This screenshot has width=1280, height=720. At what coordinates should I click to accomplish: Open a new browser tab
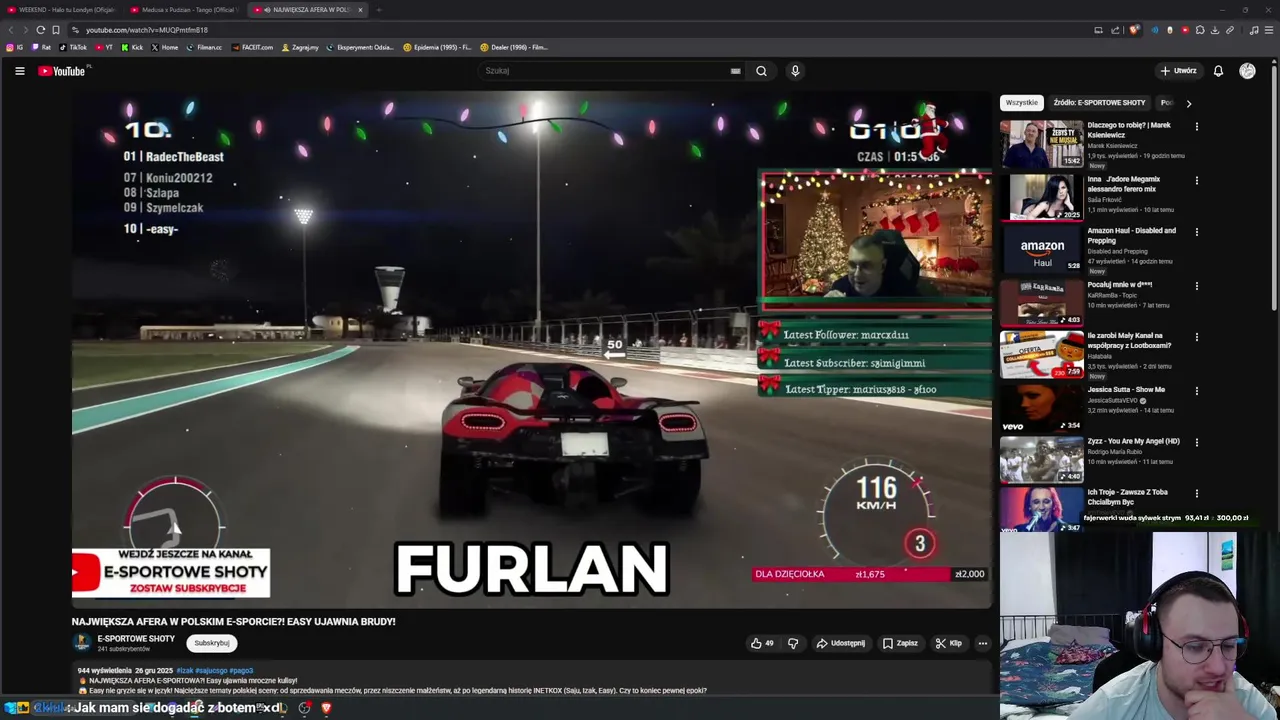pyautogui.click(x=379, y=10)
